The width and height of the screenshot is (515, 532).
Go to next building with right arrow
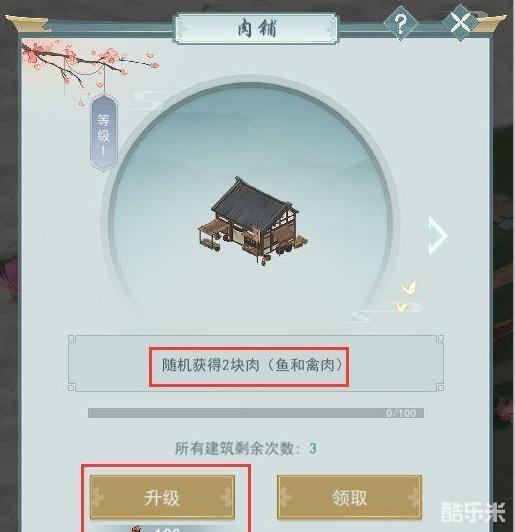click(x=438, y=235)
